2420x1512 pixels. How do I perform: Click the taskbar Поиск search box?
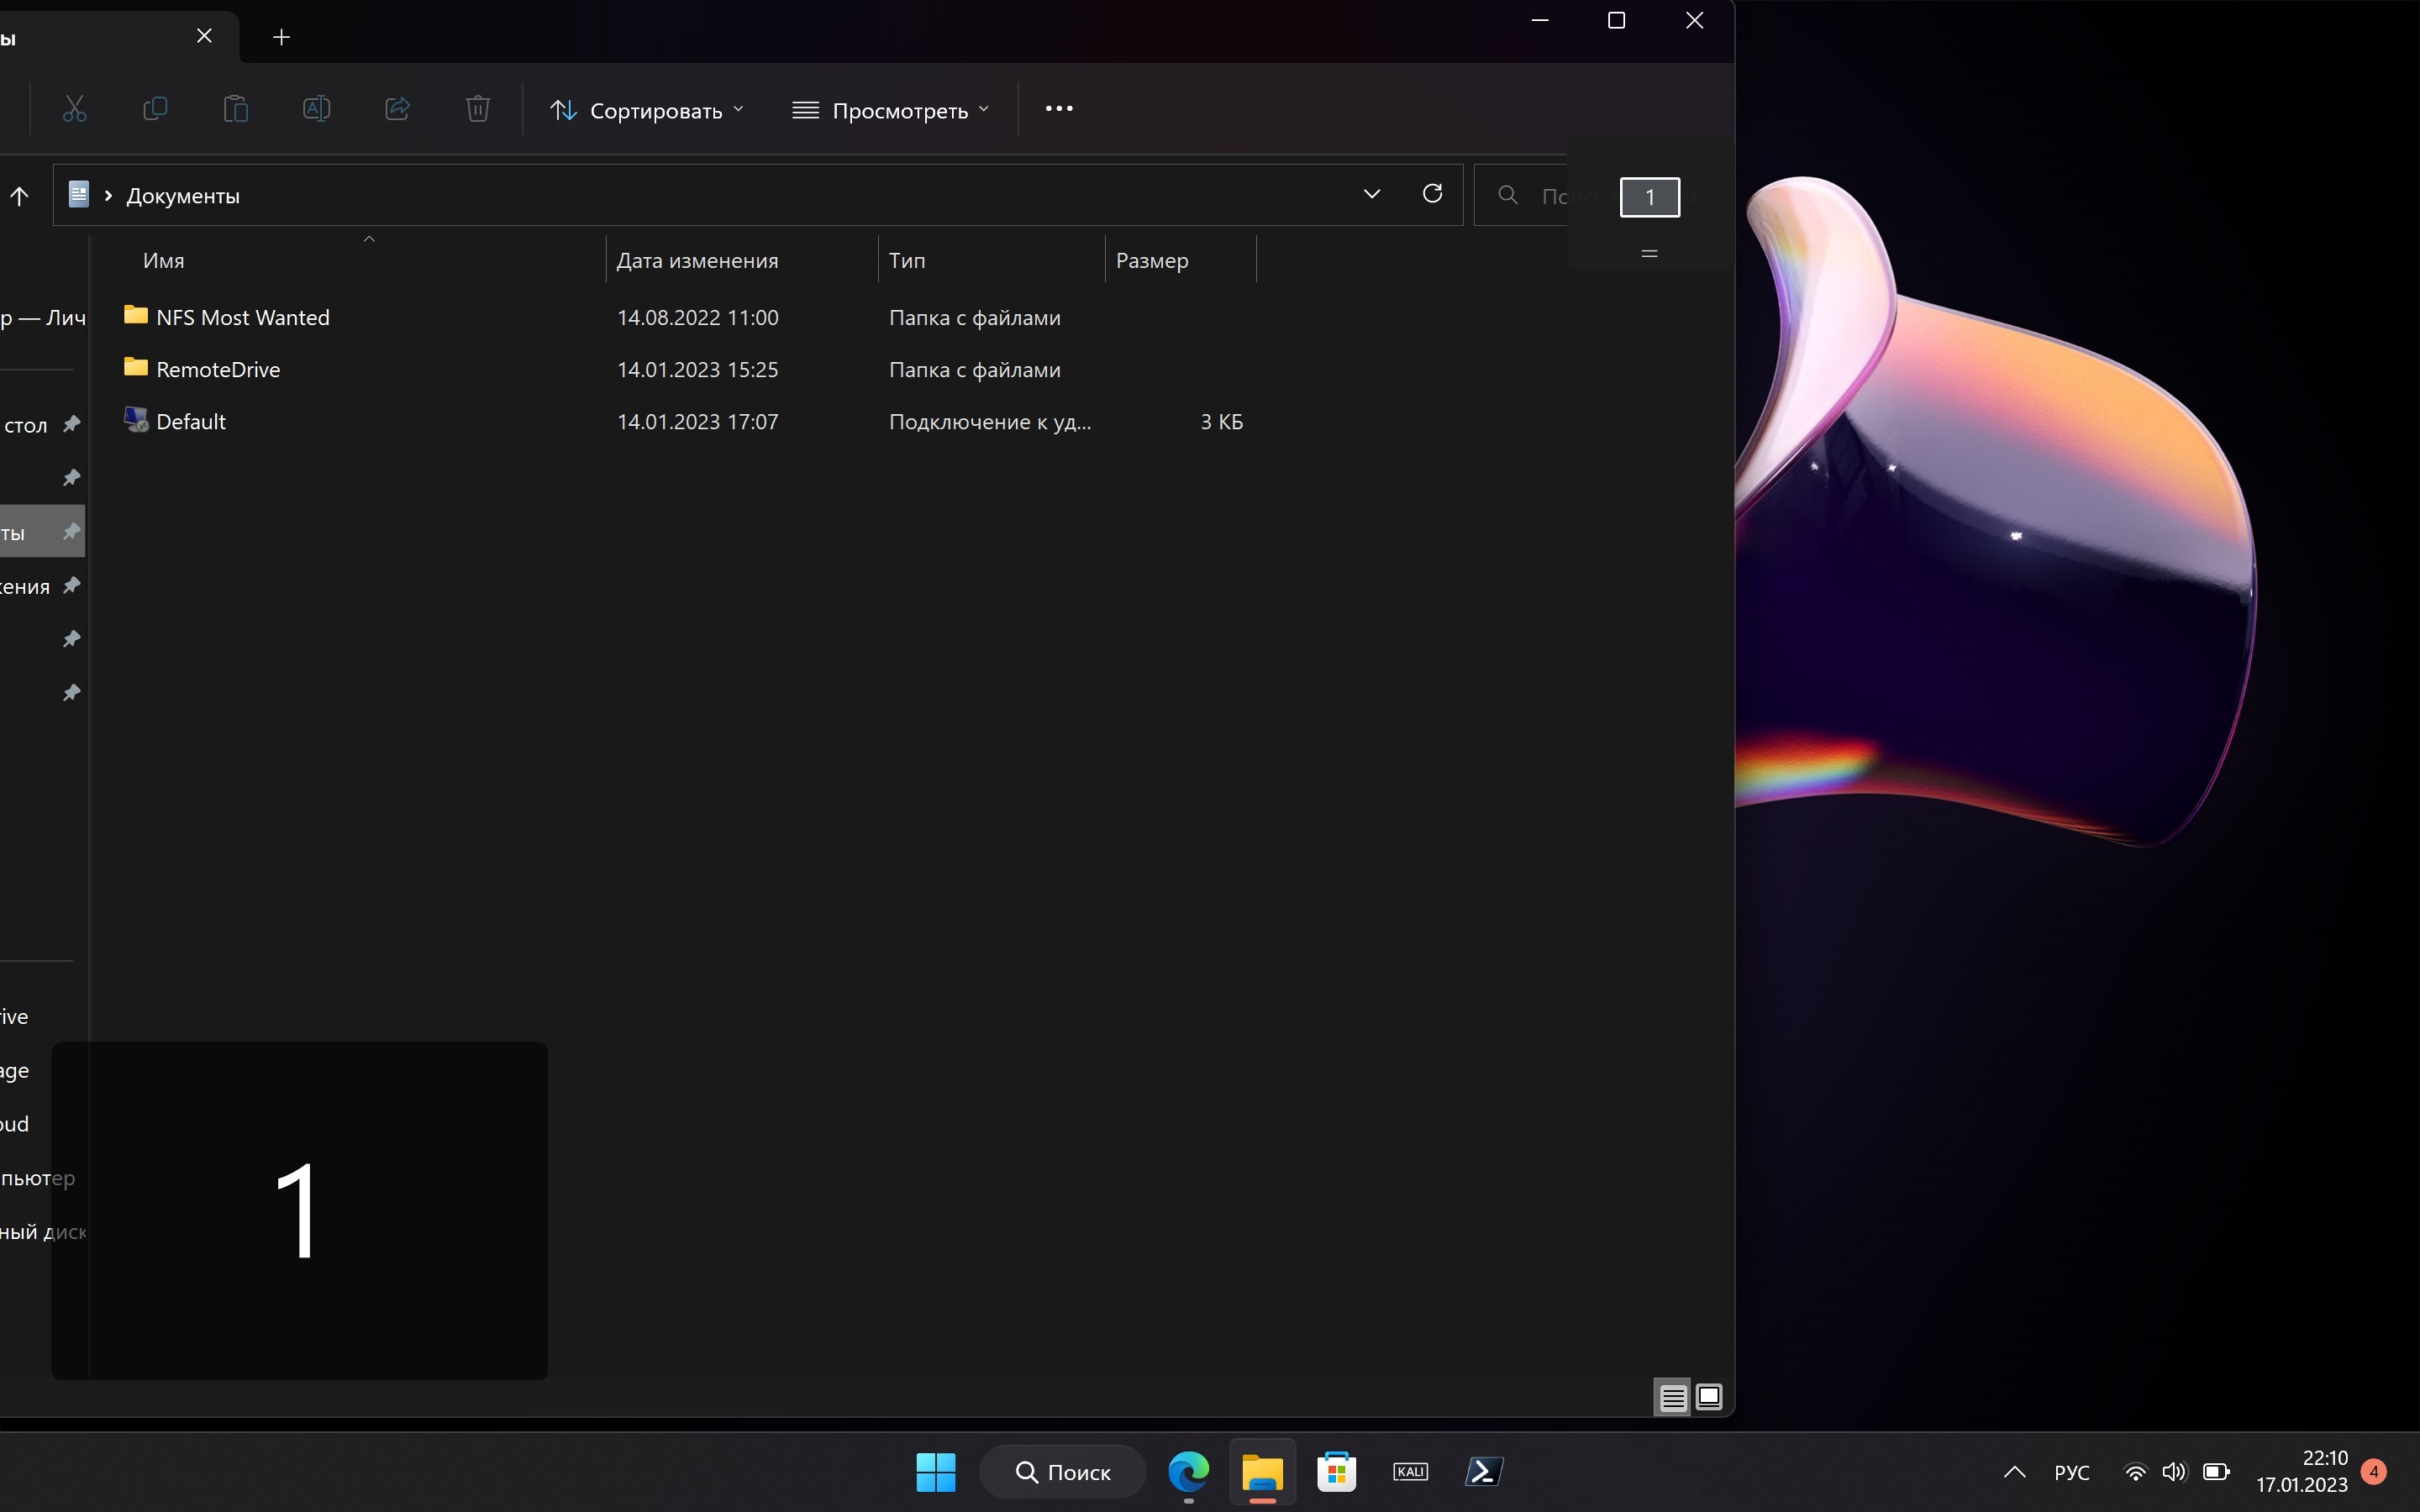1062,1472
